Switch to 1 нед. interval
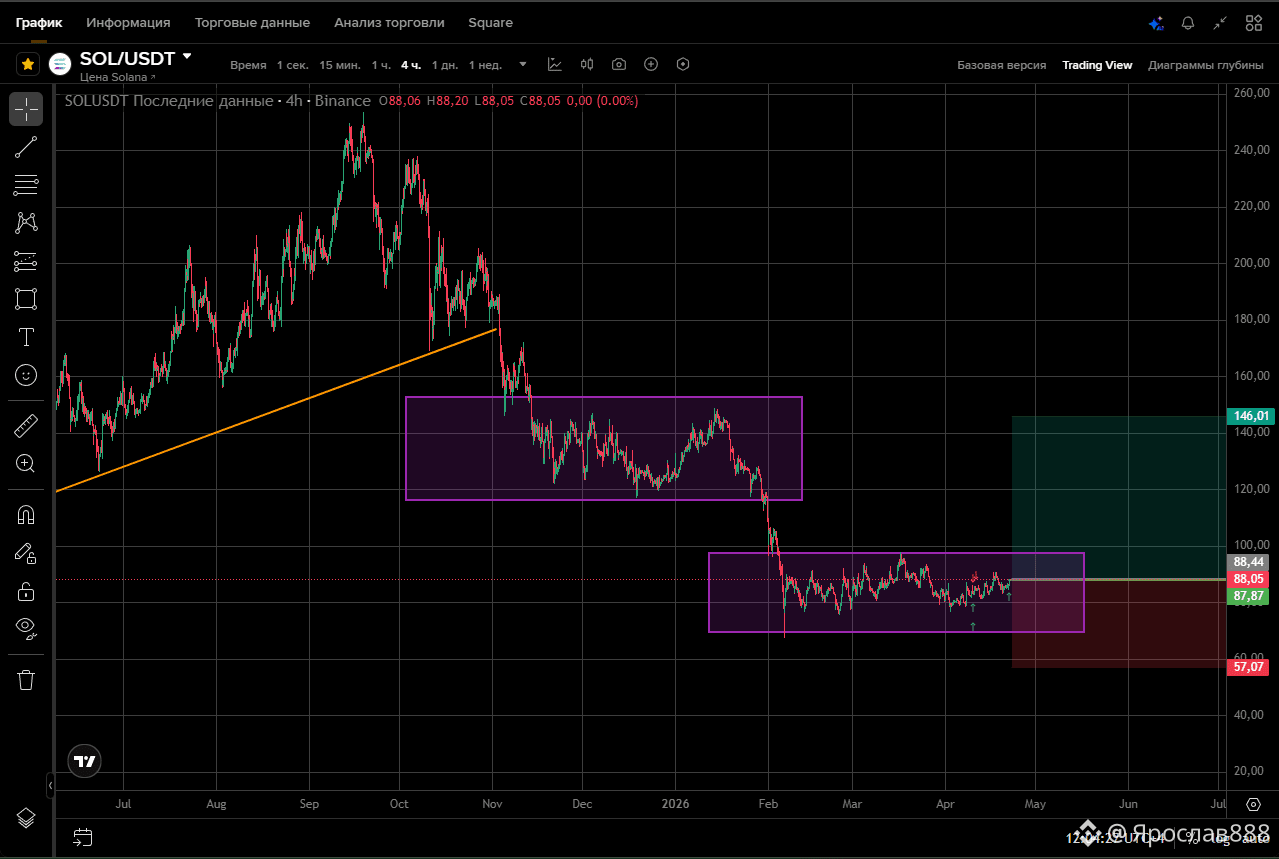1279x859 pixels. [x=485, y=65]
